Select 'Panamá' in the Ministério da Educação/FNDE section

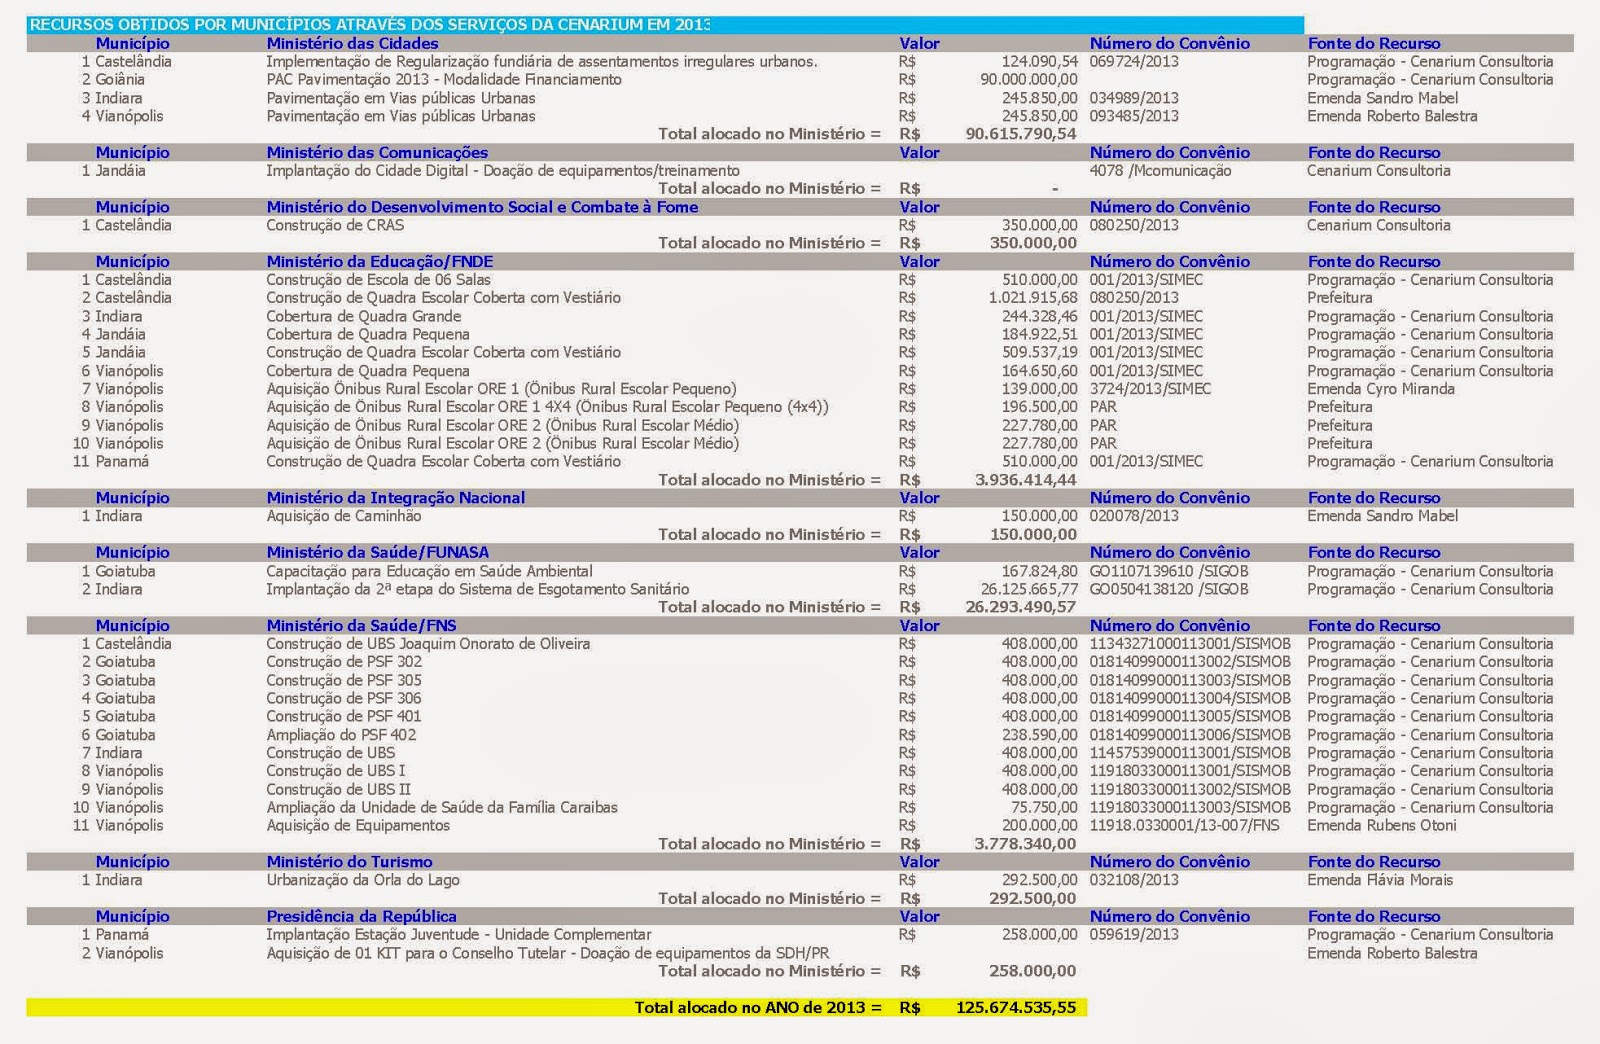(x=122, y=461)
